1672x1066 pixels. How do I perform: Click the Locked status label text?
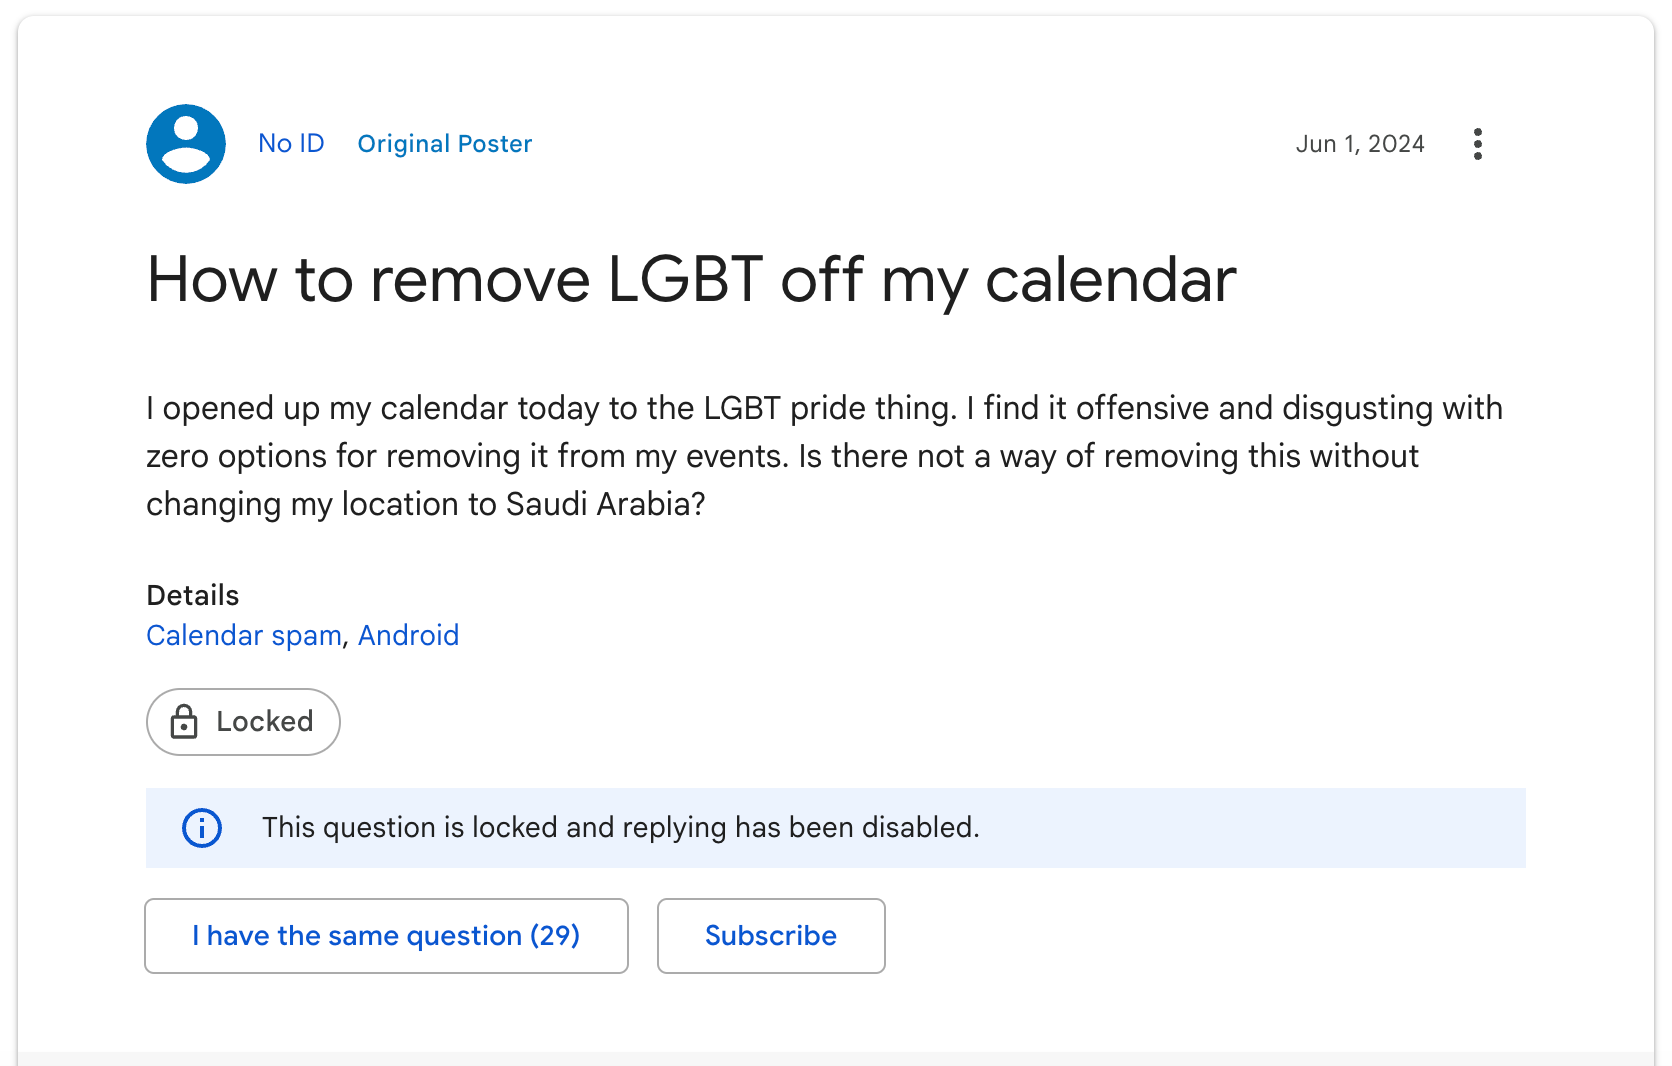[x=265, y=722]
